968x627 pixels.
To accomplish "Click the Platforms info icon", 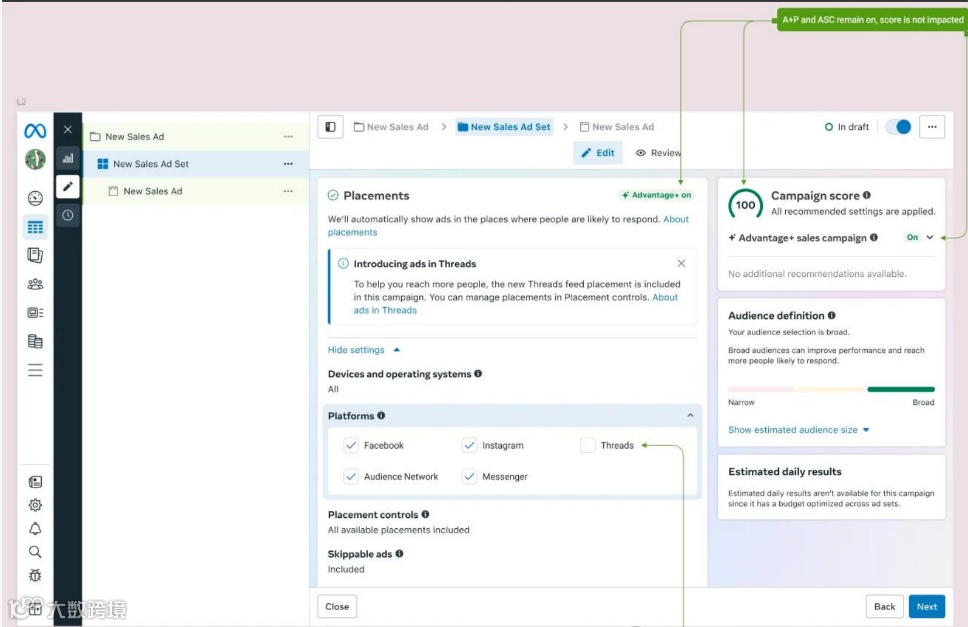I will pos(381,415).
